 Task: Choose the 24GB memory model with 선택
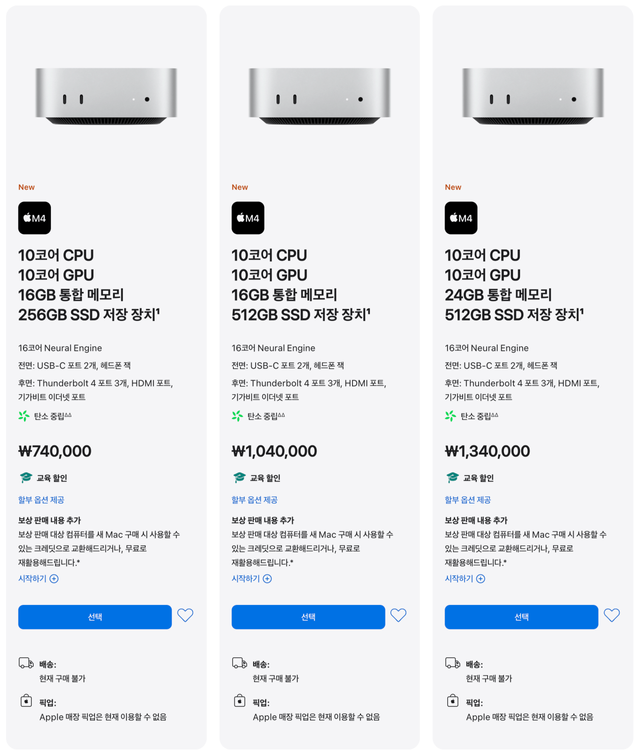coord(521,617)
